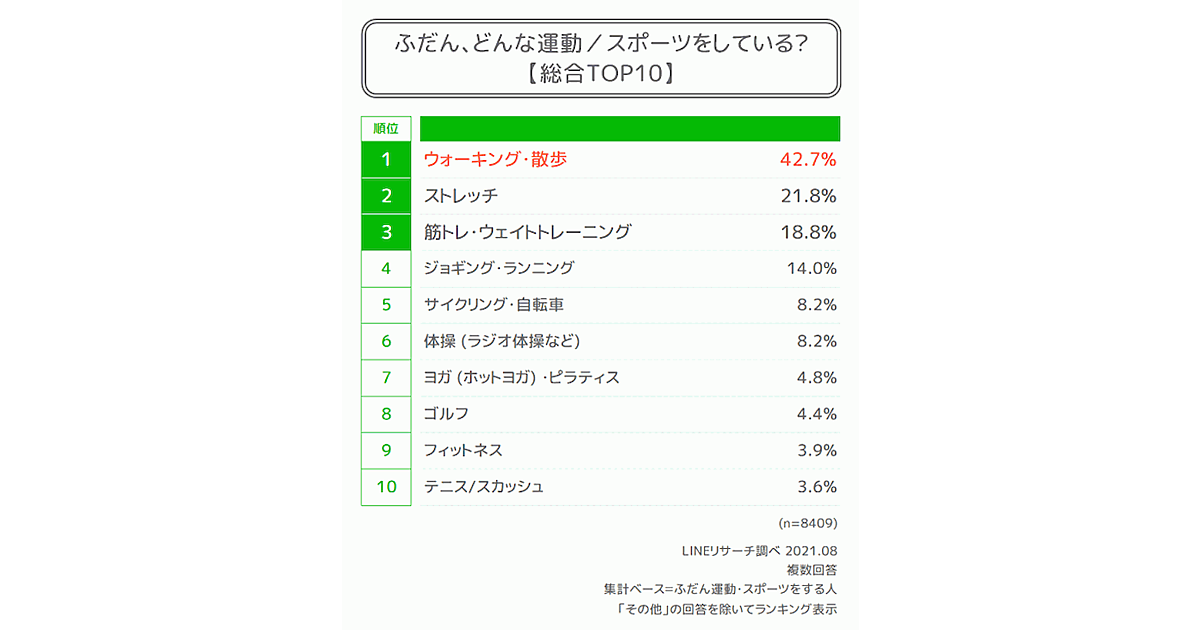Viewport: 1200px width, 630px height.
Task: Click the 体操 (ラジオ体操など) label
Action: pyautogui.click(x=502, y=341)
